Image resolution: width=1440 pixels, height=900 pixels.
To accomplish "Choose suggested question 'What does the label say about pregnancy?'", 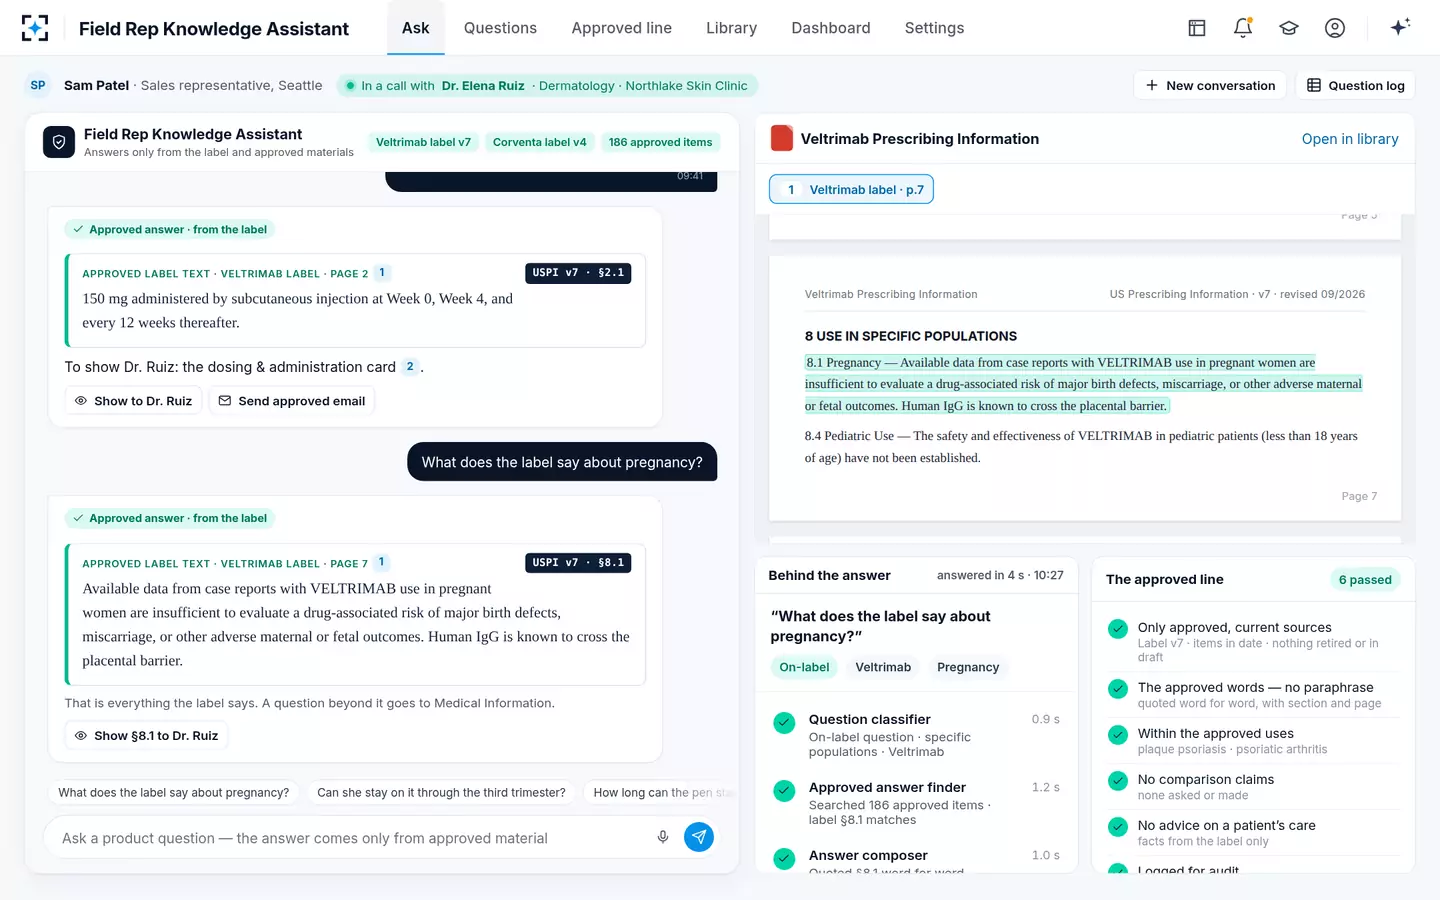I will coord(174,793).
